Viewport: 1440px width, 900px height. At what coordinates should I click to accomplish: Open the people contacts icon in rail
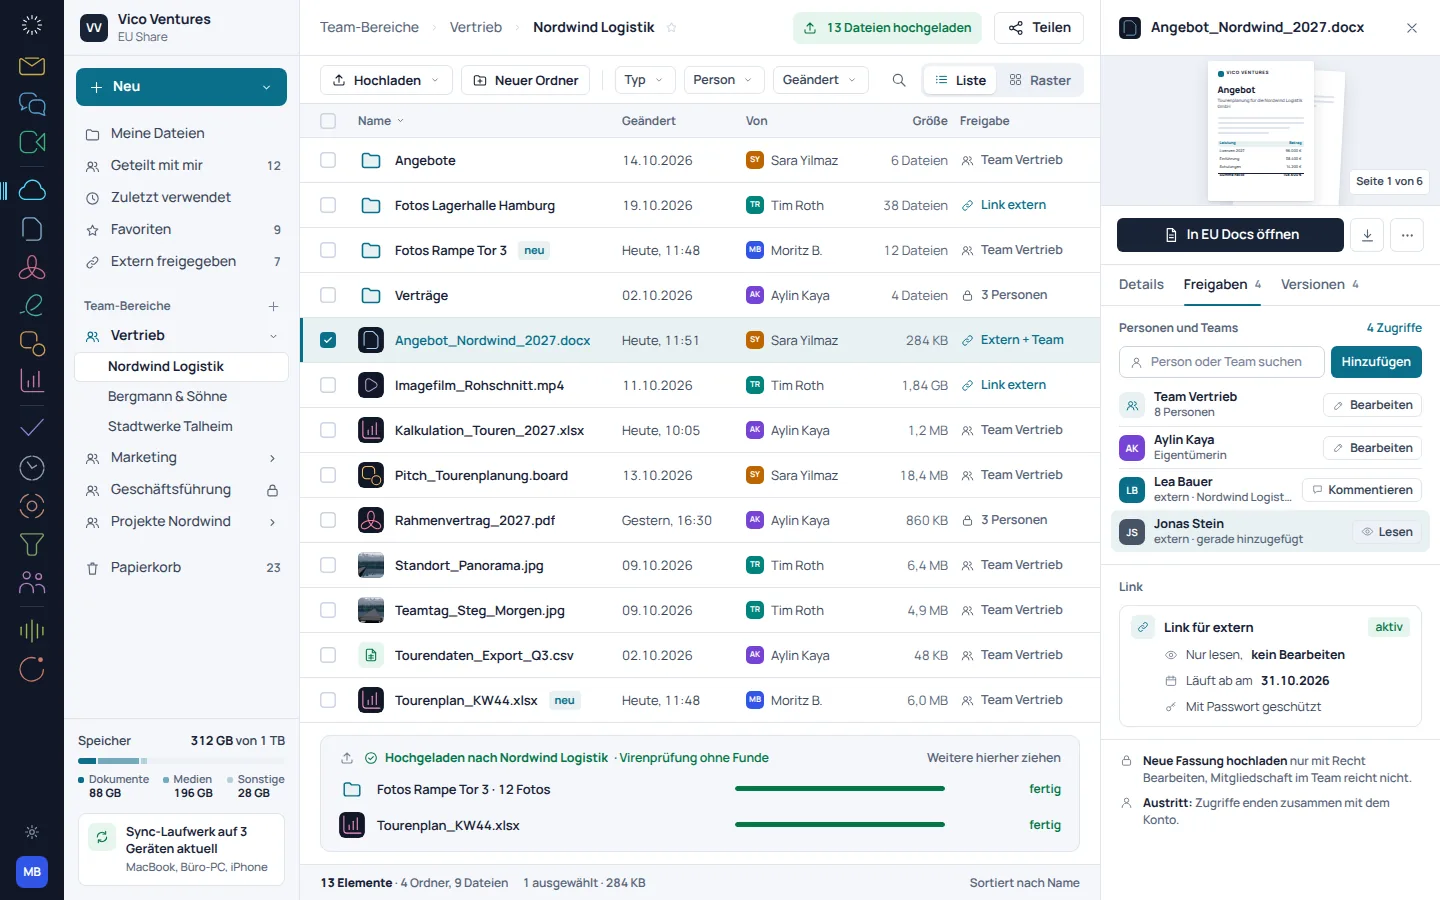pos(32,582)
